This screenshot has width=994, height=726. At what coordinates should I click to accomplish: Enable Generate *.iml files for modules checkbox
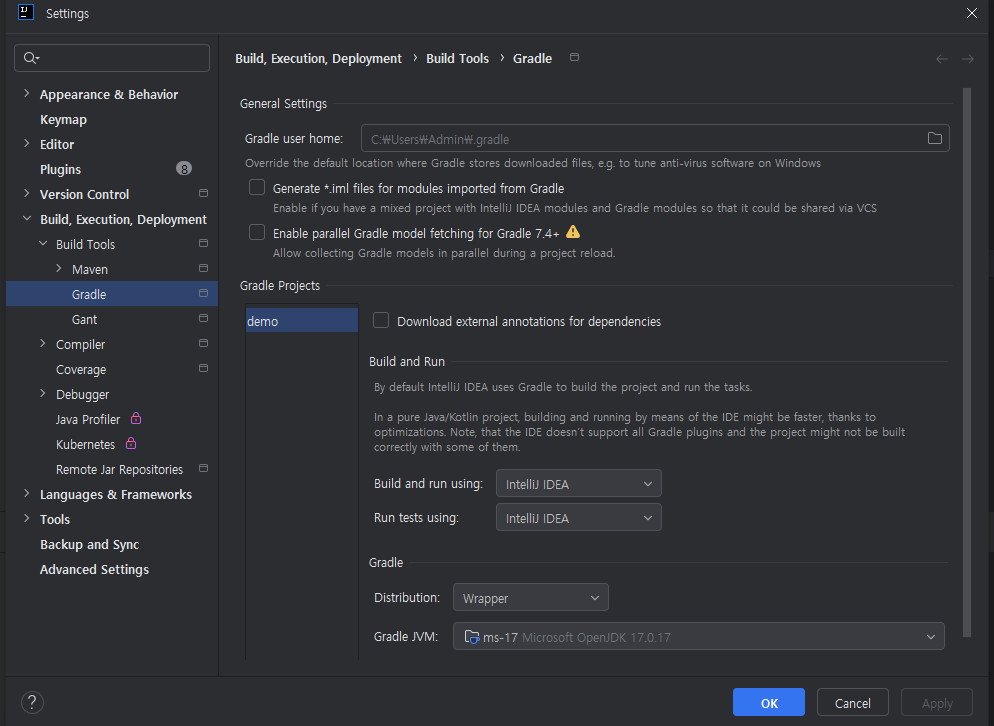tap(257, 187)
